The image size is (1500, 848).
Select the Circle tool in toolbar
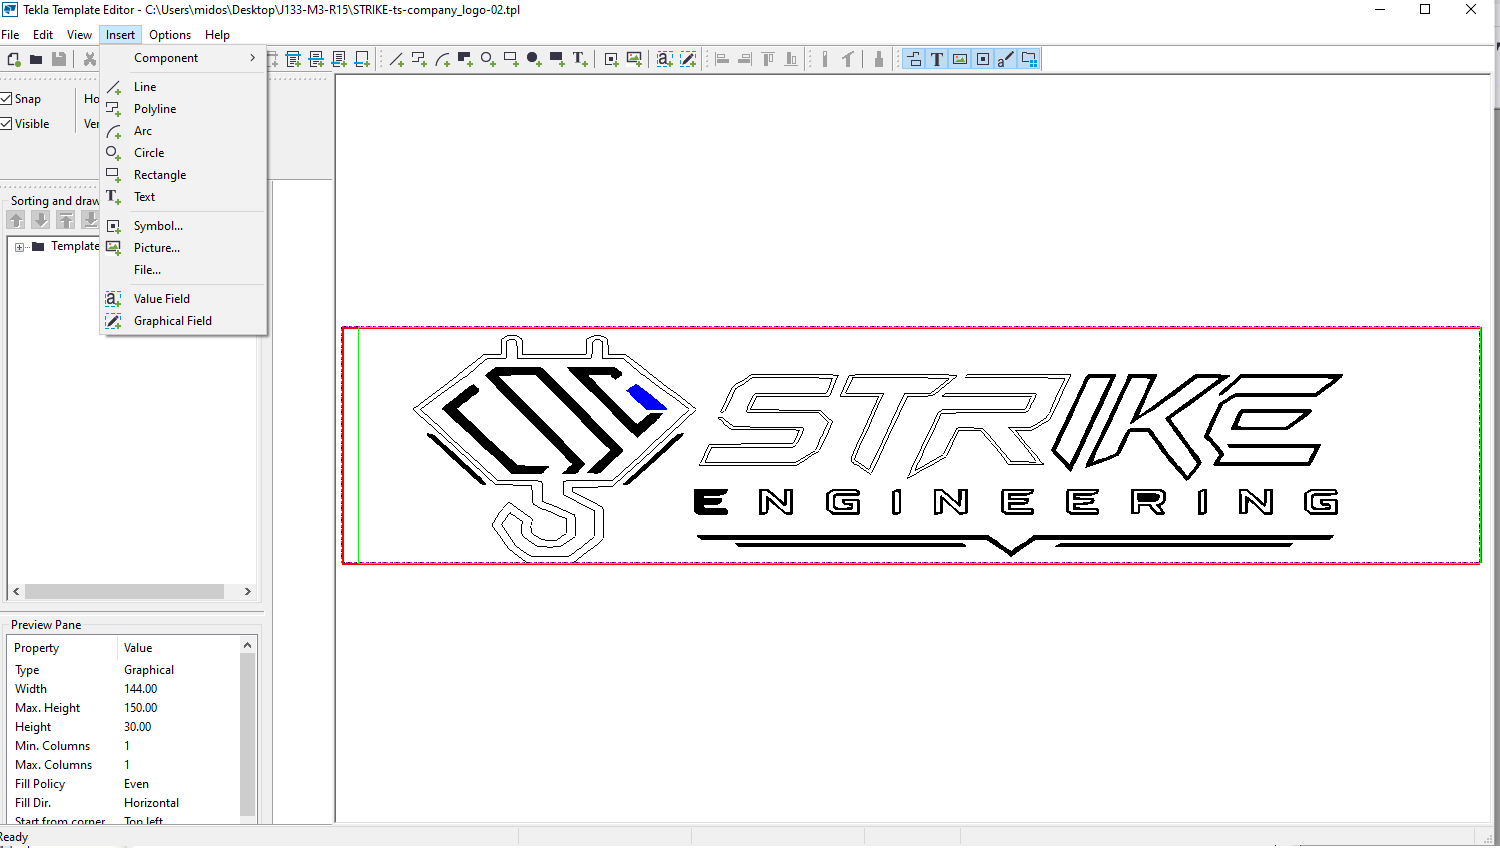point(488,59)
